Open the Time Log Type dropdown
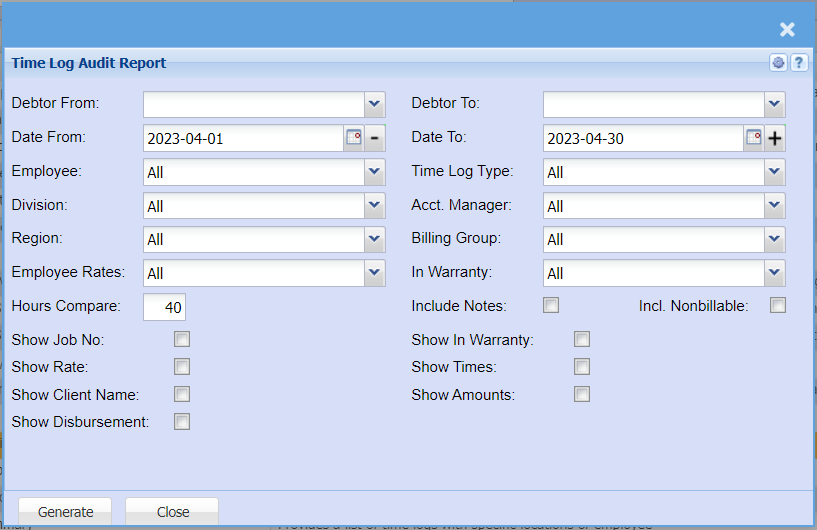The width and height of the screenshot is (817, 530). (775, 172)
